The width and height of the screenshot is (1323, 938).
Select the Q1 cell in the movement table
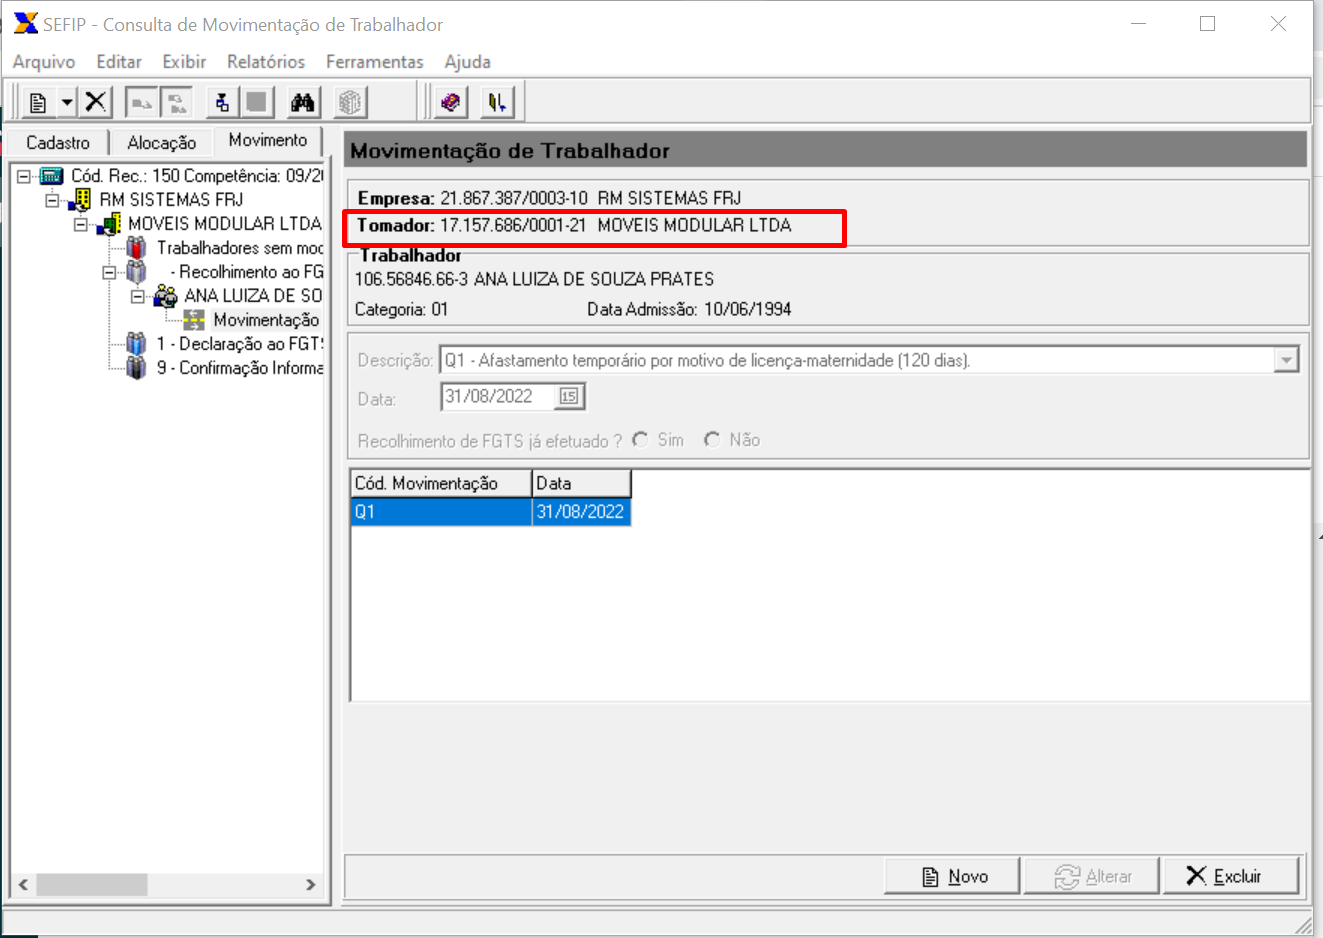click(x=441, y=512)
